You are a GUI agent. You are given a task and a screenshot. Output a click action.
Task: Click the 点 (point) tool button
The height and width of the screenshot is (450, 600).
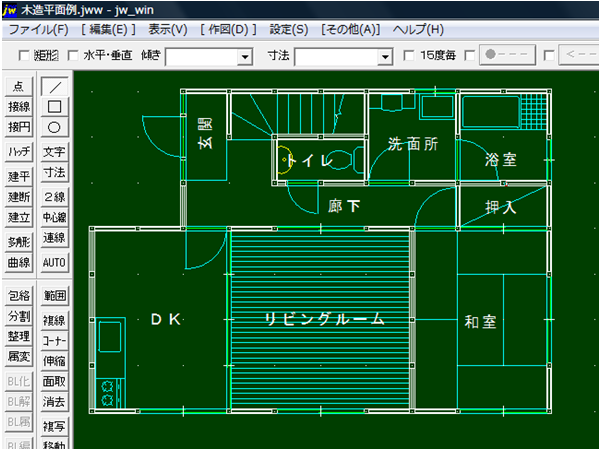[18, 88]
